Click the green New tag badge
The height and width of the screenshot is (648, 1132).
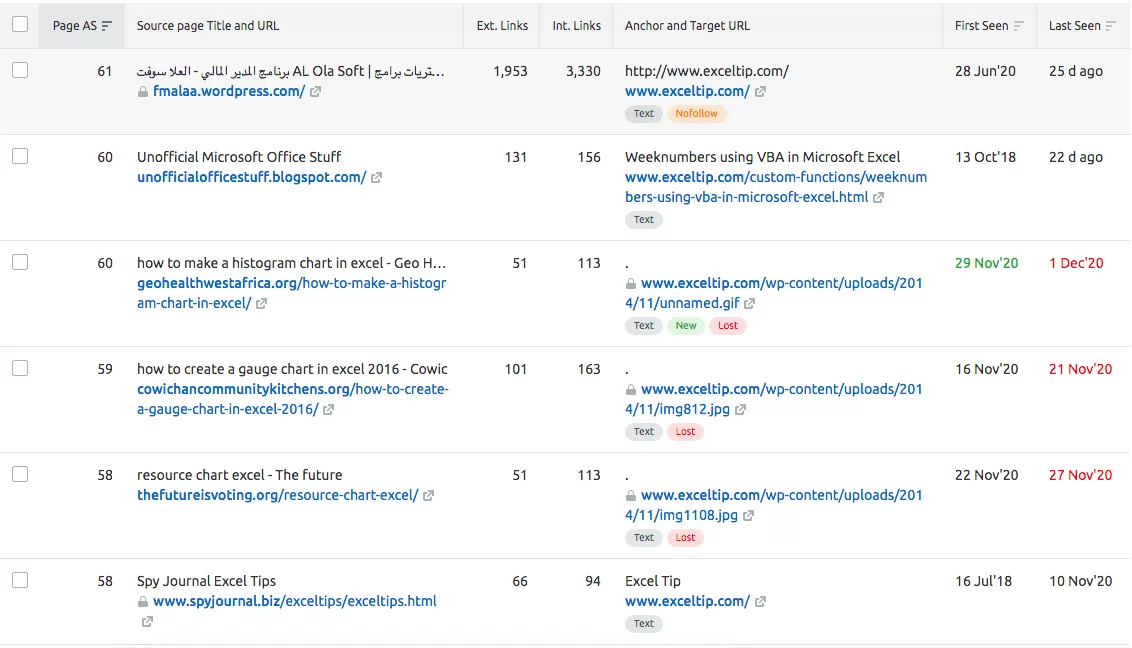686,326
